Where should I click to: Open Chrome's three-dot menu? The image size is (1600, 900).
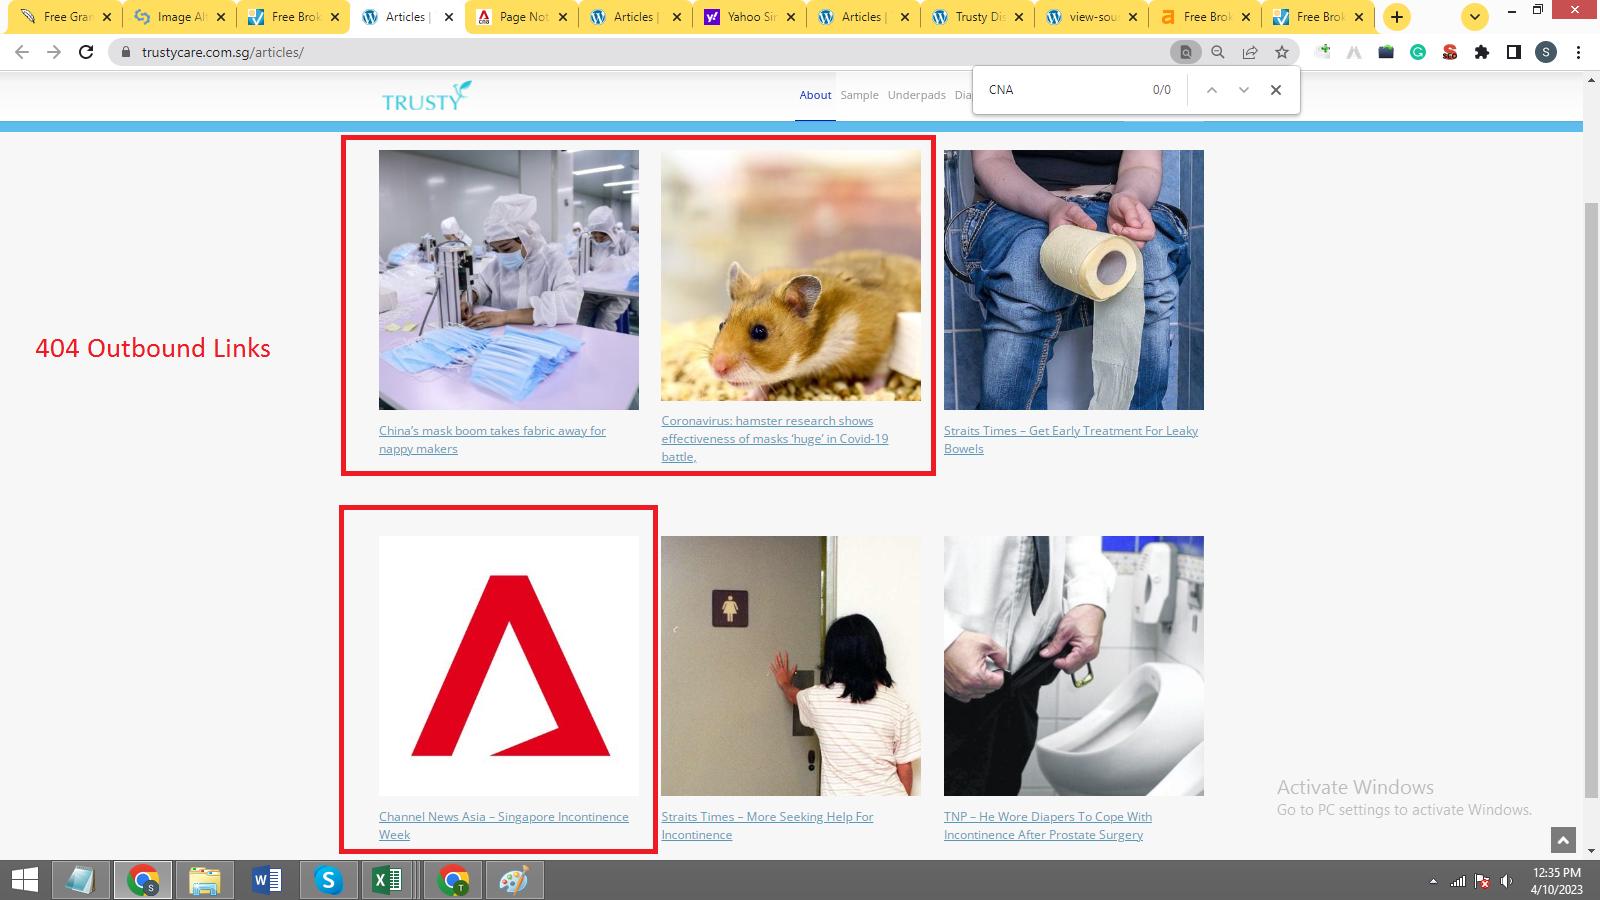point(1578,52)
